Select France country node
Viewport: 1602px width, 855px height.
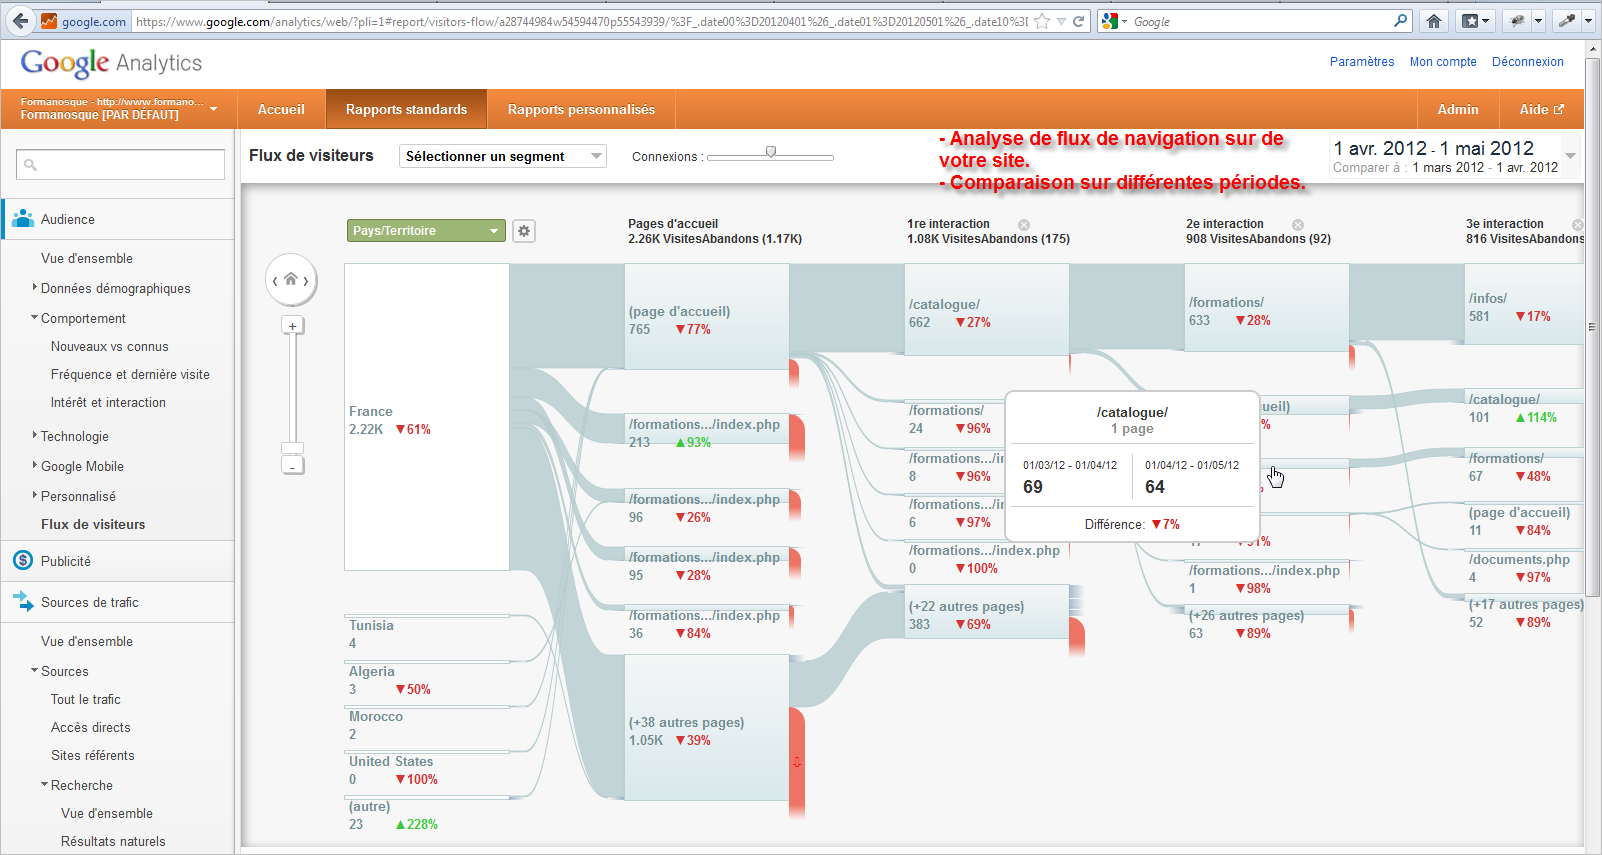click(427, 417)
